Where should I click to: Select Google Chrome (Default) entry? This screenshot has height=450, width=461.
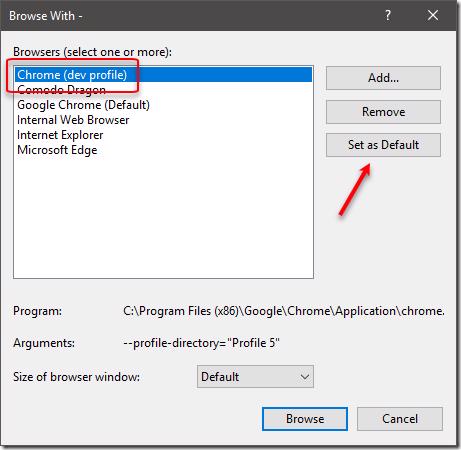tap(163, 105)
